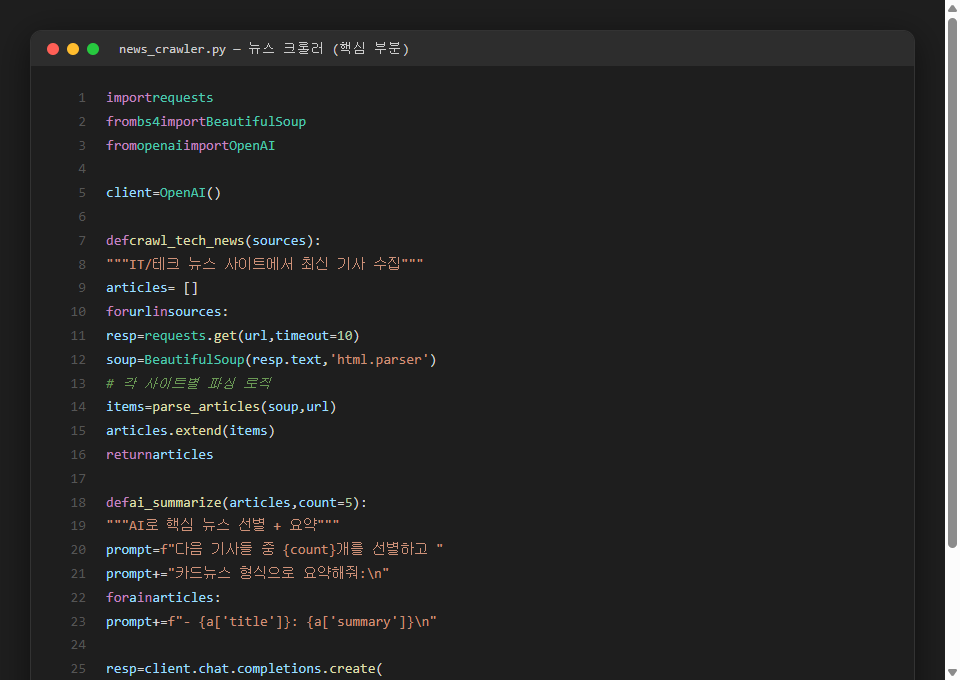Click the timeout=10 argument on line 11

[316, 335]
